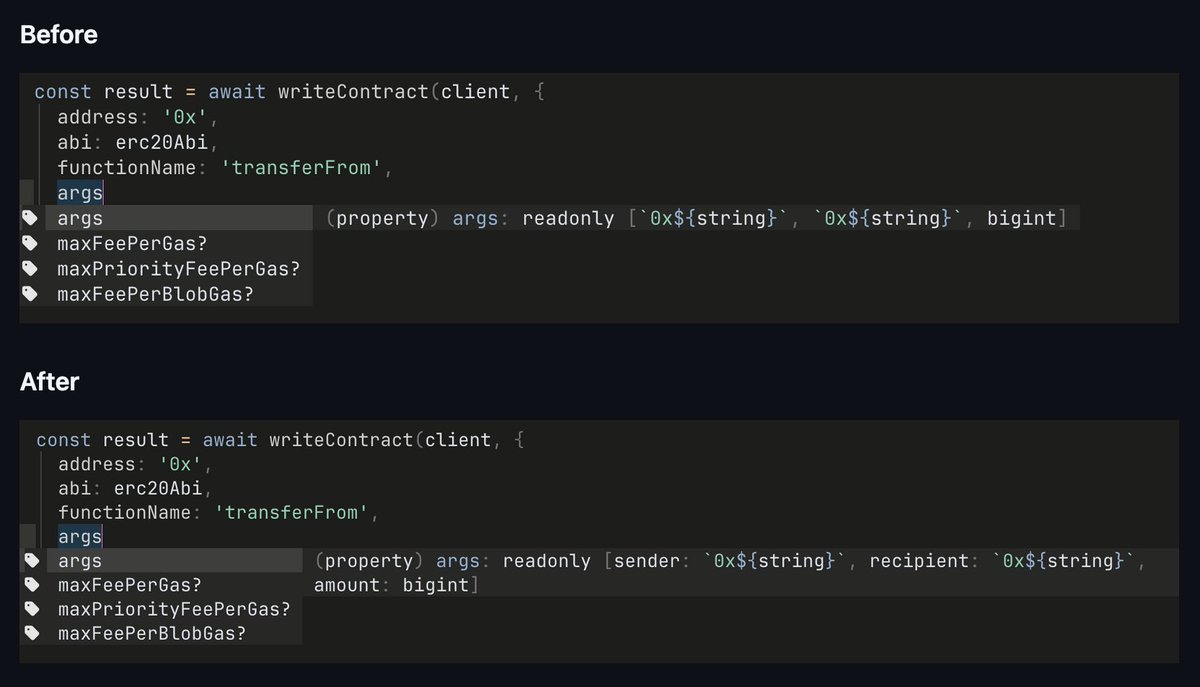Click 'amount: bigint' in After tooltip
1200x687 pixels.
coord(391,585)
